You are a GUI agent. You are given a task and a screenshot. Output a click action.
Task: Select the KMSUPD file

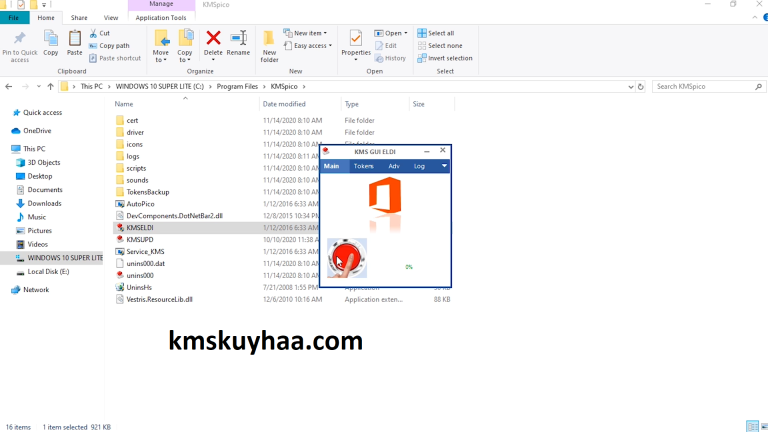135,240
